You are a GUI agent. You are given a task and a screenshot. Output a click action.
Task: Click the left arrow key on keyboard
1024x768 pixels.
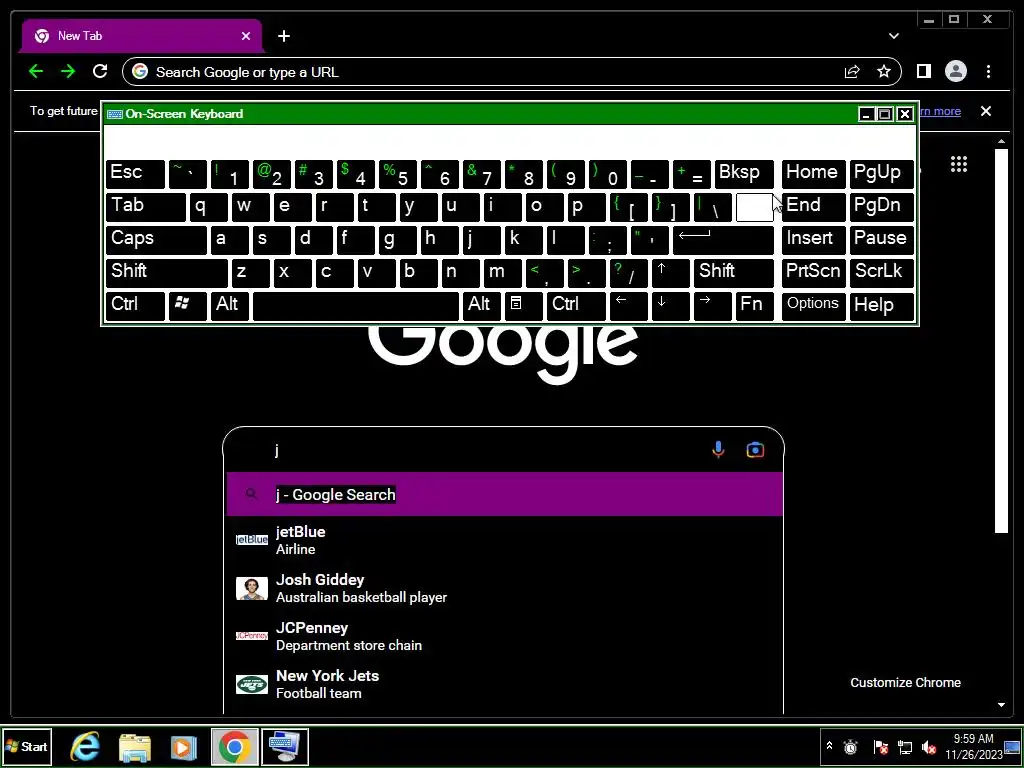(628, 305)
